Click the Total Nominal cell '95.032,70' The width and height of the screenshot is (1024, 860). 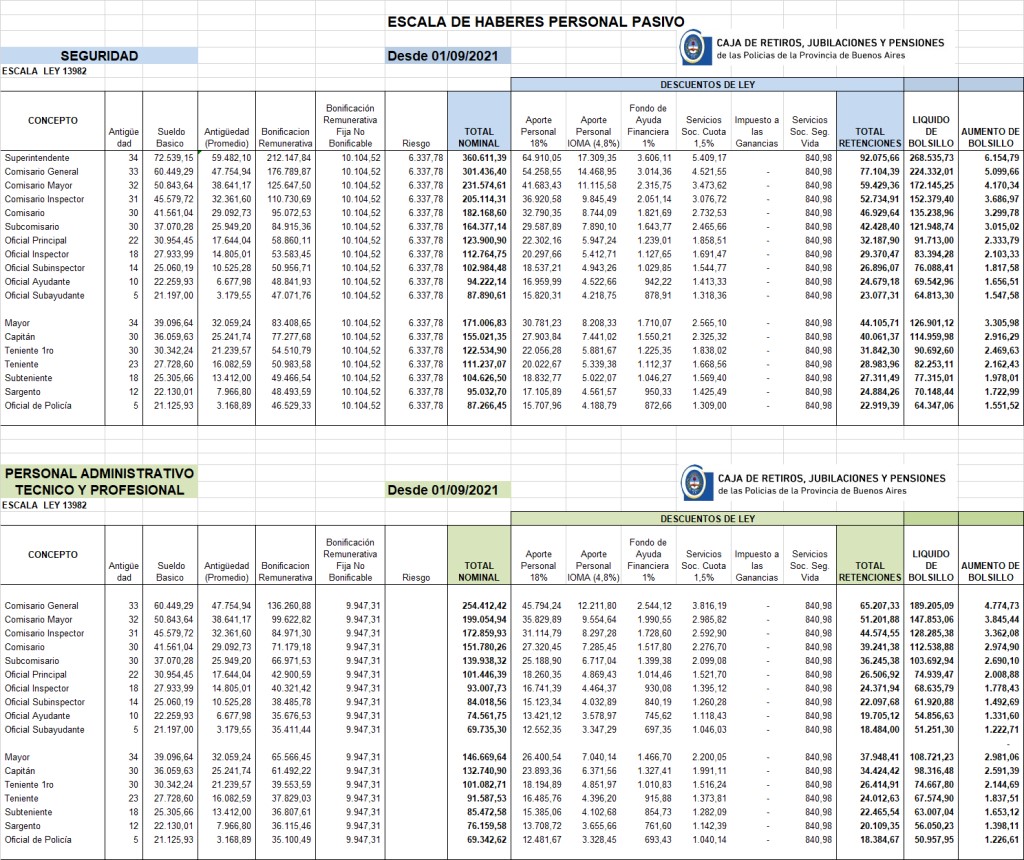487,392
